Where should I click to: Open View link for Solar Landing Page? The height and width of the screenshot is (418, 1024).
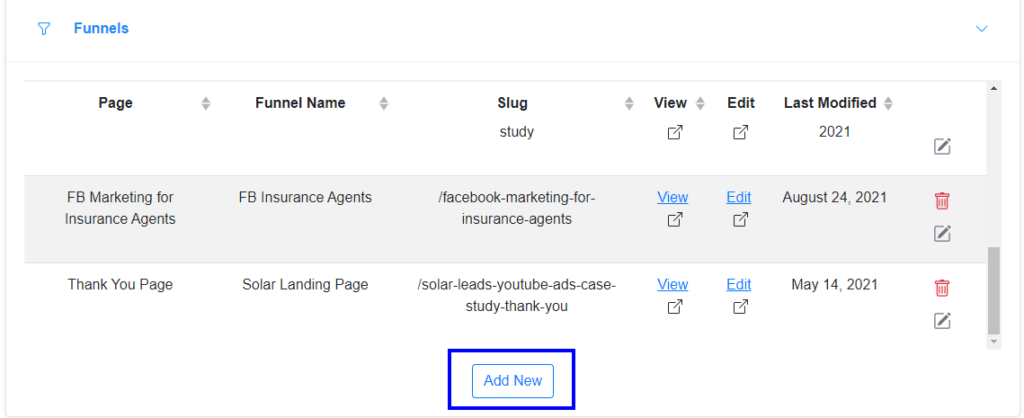673,285
